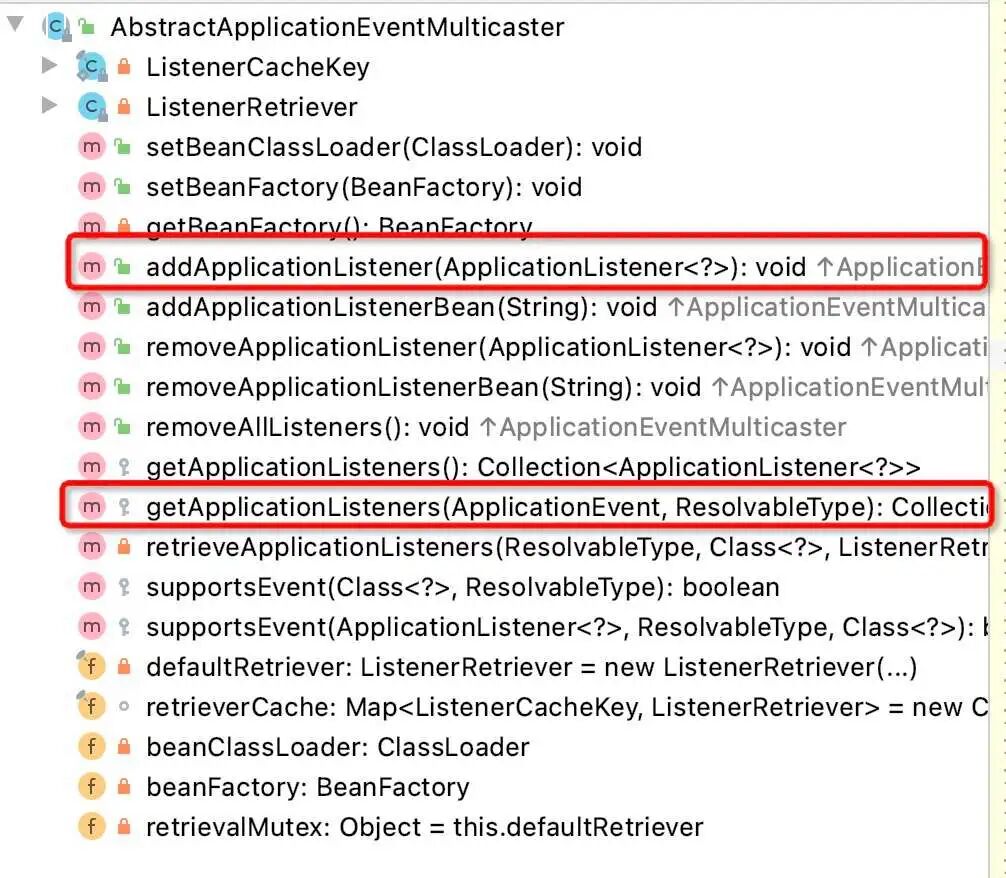Click the public visibility icon beside setBeanClassLoader
Screen dimensions: 1006x878
[x=123, y=146]
